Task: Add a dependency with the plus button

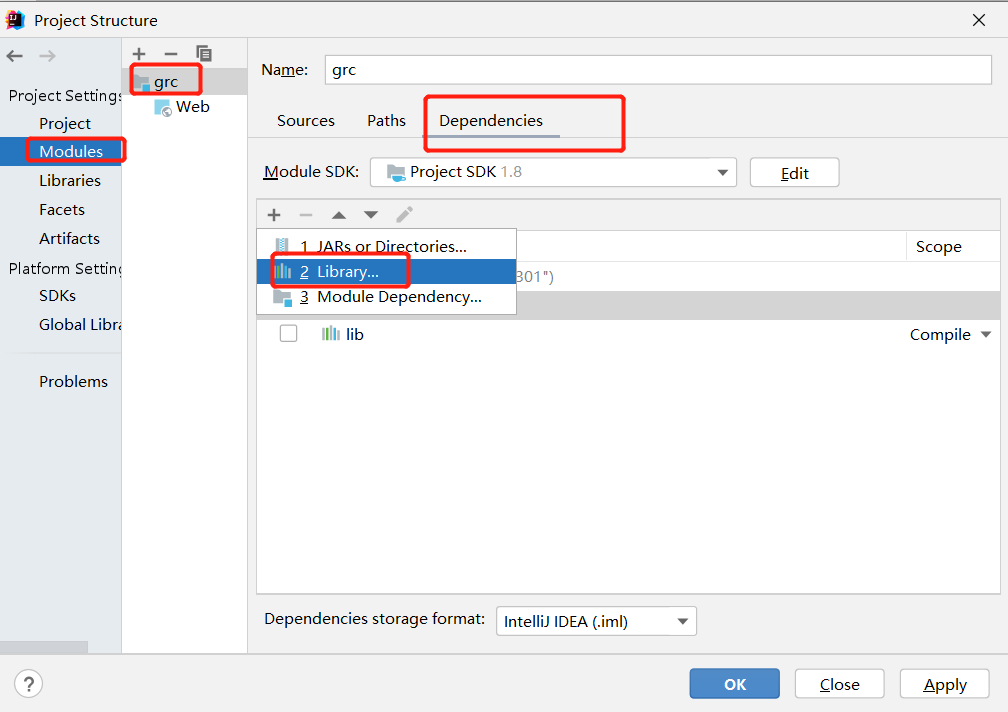Action: click(x=274, y=215)
